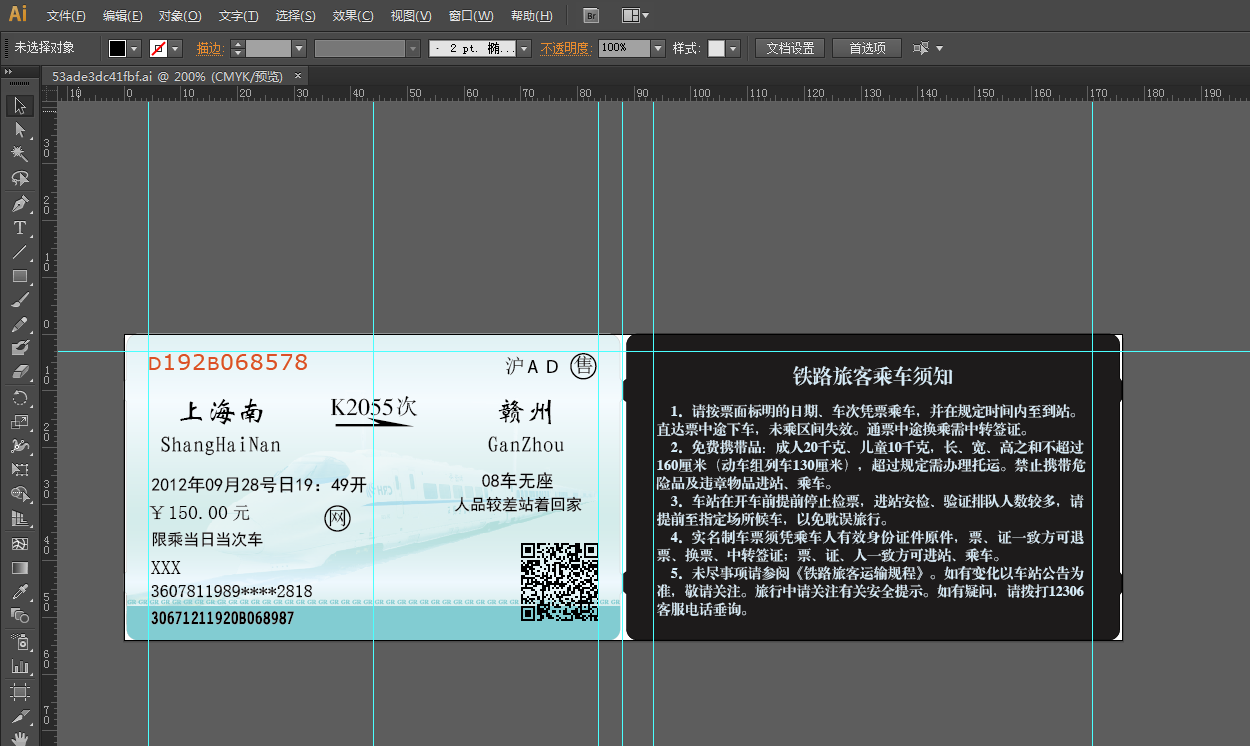Open the 视图(V) menu
1250x746 pixels.
pos(411,16)
